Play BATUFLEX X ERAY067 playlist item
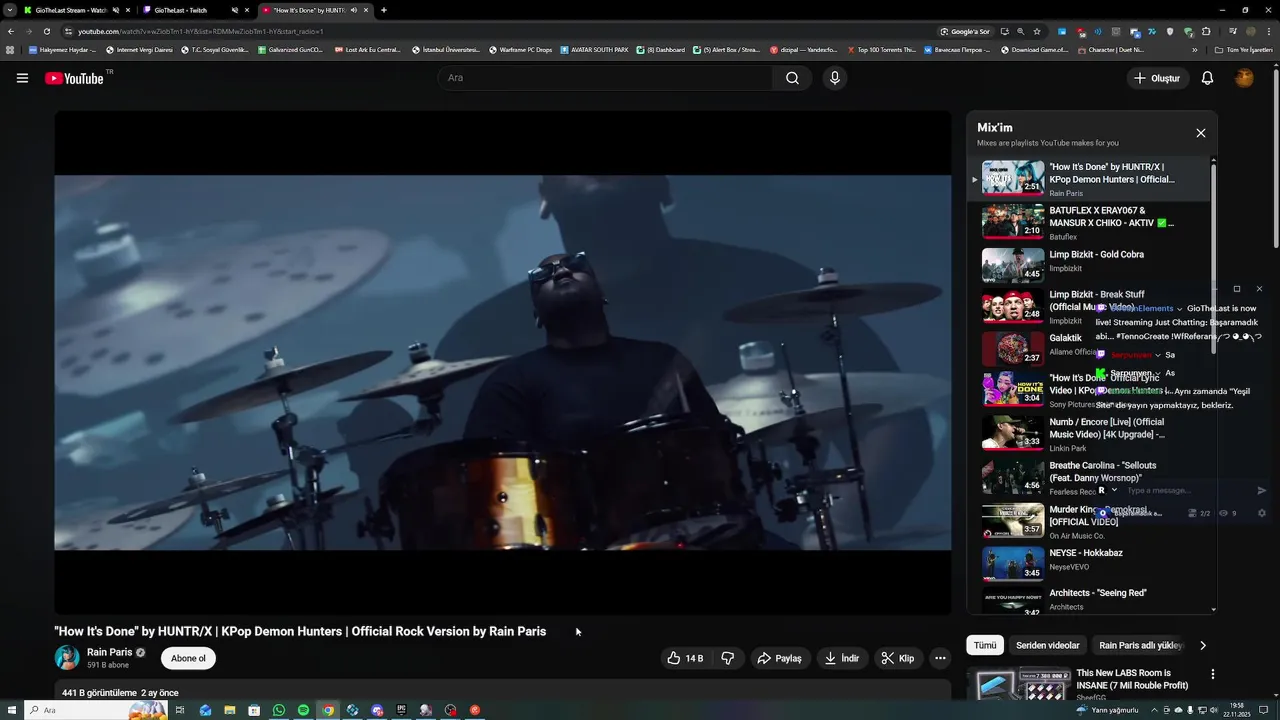The width and height of the screenshot is (1280, 720). 1090,222
